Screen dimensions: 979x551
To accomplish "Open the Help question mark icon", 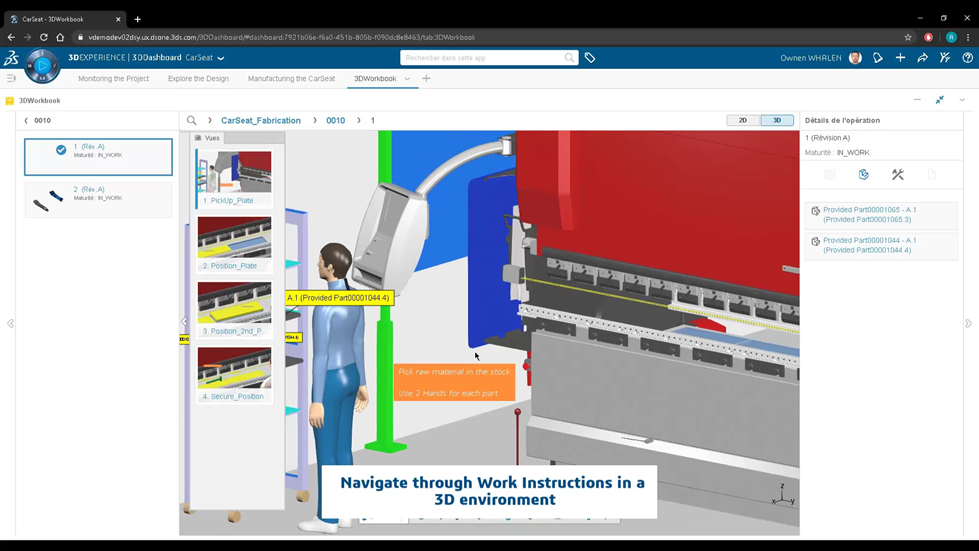I will pyautogui.click(x=967, y=57).
